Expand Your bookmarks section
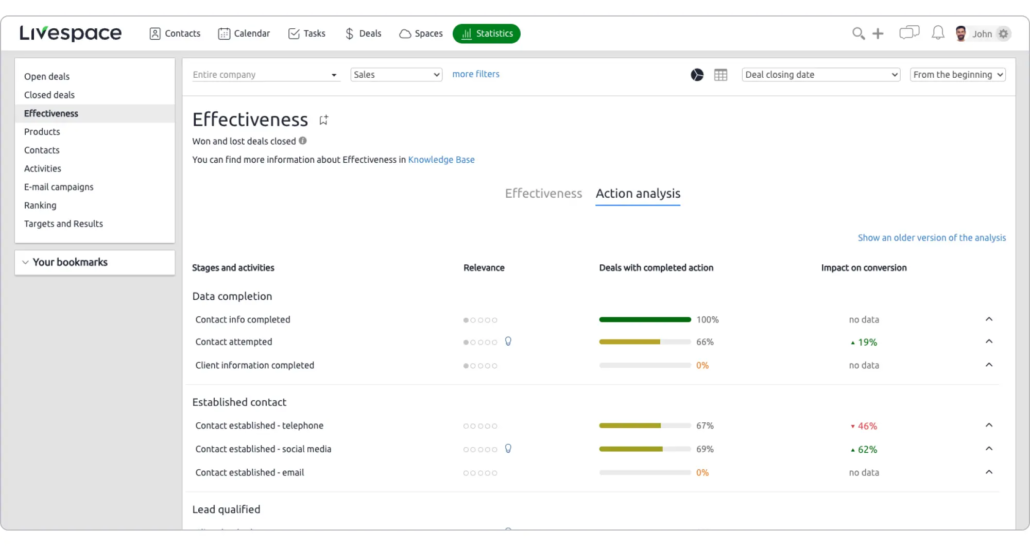Viewport: 1030px width, 546px height. pyautogui.click(x=95, y=262)
